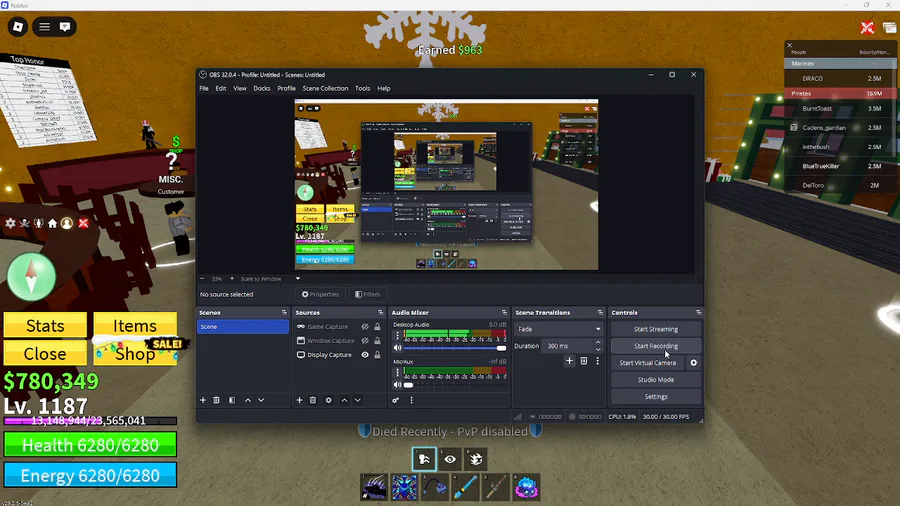Click the pirate skull crossbones icon

tap(25, 223)
